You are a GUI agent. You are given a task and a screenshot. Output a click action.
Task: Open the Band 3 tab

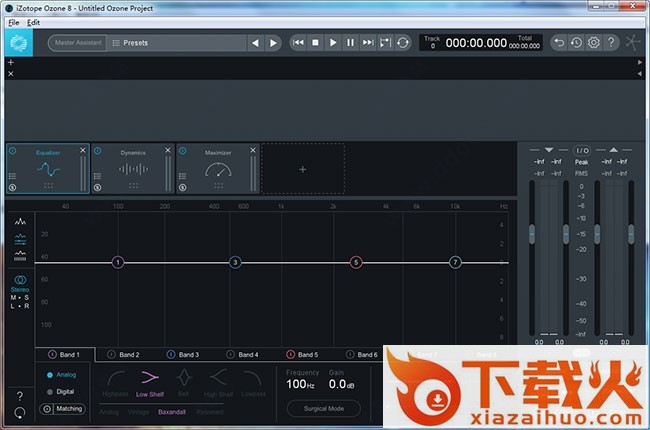[183, 355]
